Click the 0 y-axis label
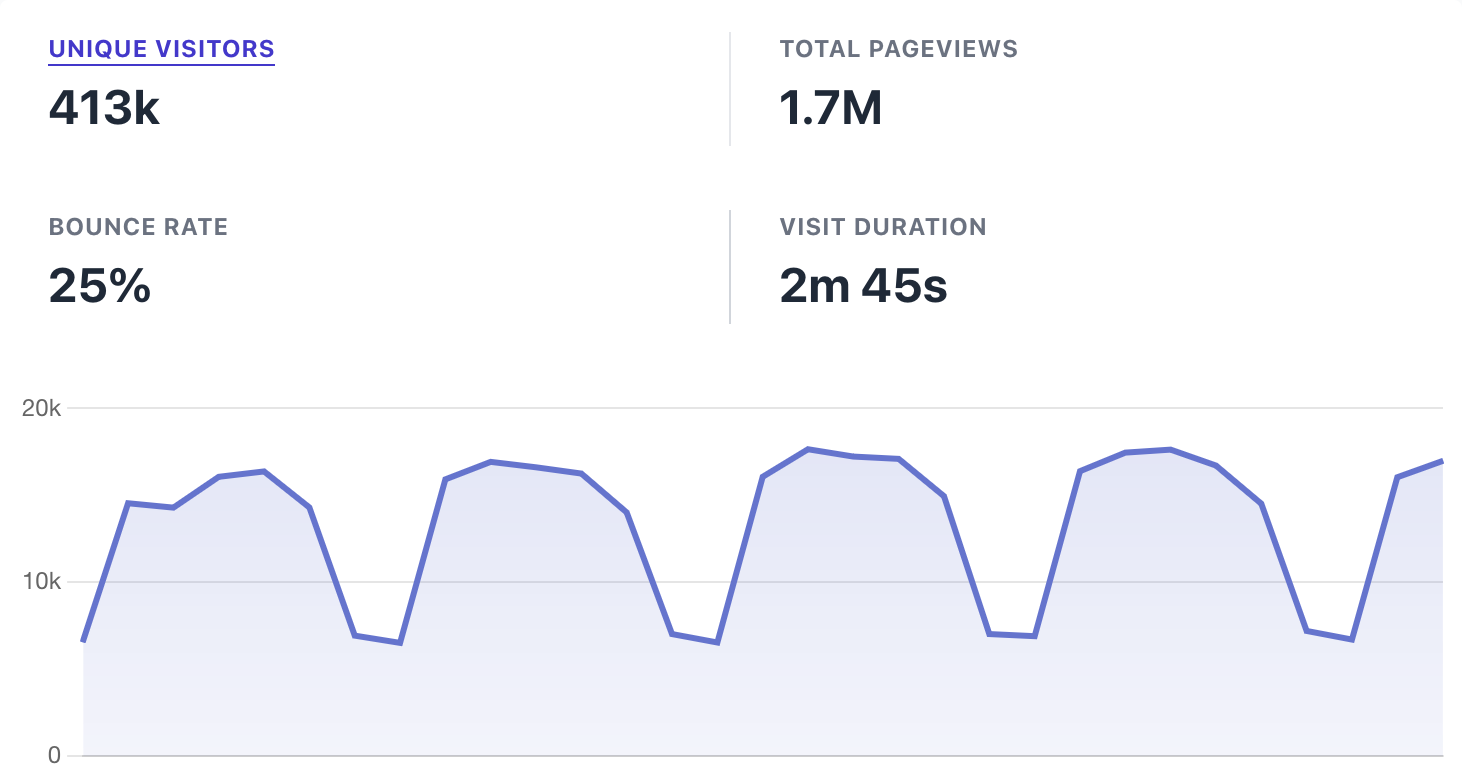 tap(55, 756)
